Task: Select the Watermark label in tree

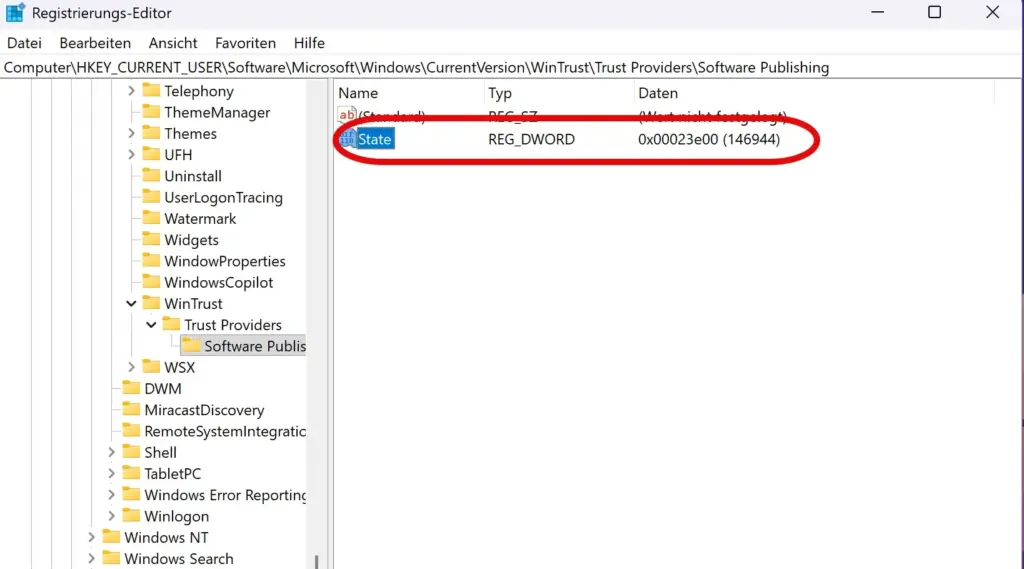Action: coord(200,219)
